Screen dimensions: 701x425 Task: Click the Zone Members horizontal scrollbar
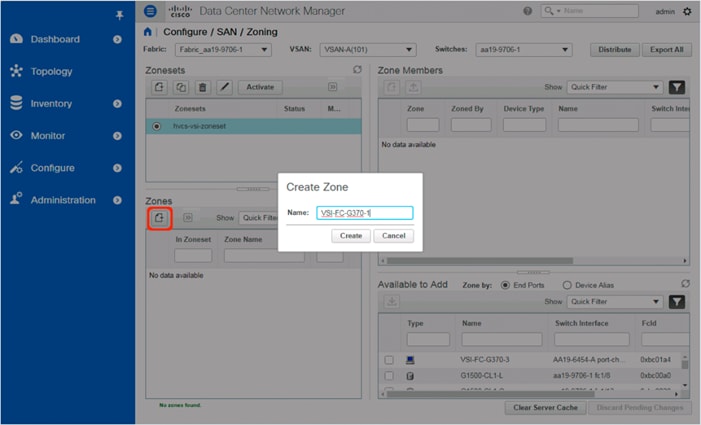480,261
